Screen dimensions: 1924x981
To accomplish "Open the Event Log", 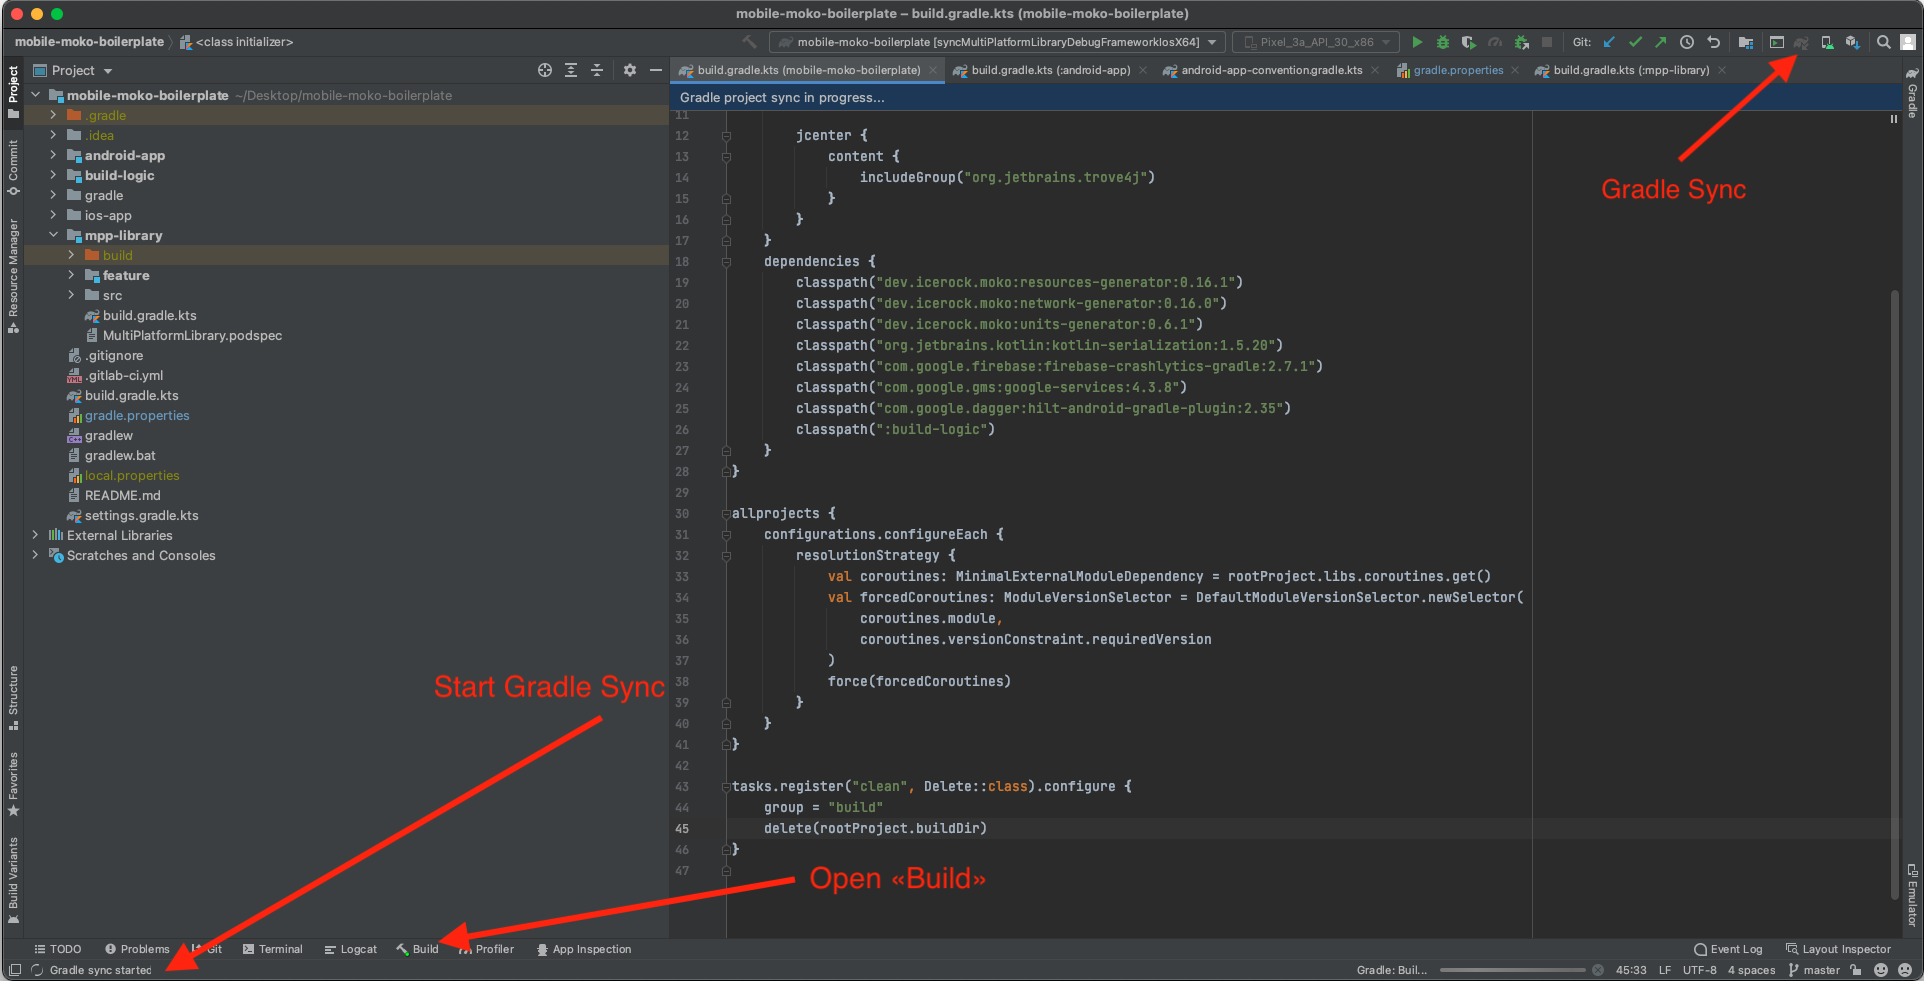I will click(x=1728, y=949).
